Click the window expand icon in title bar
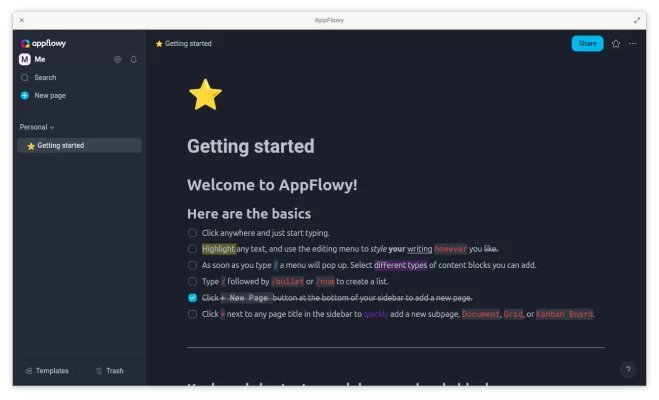 point(637,20)
